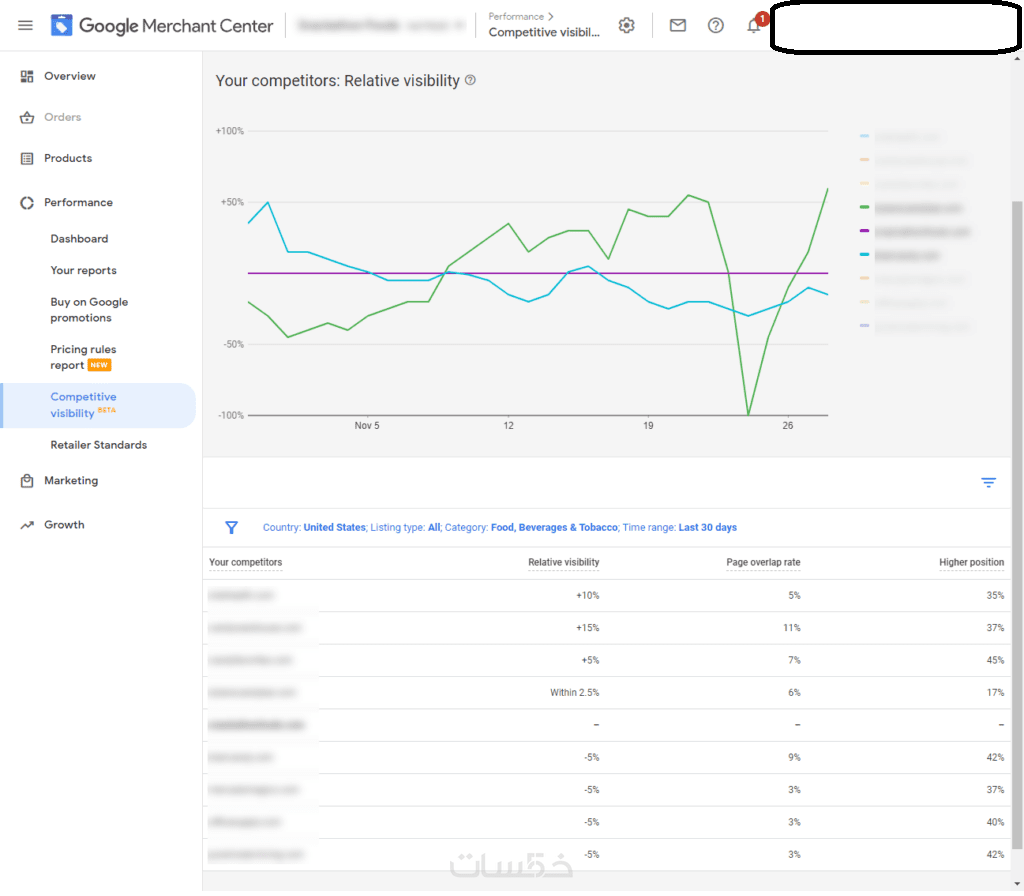Open Retailer Standards page

(x=98, y=445)
